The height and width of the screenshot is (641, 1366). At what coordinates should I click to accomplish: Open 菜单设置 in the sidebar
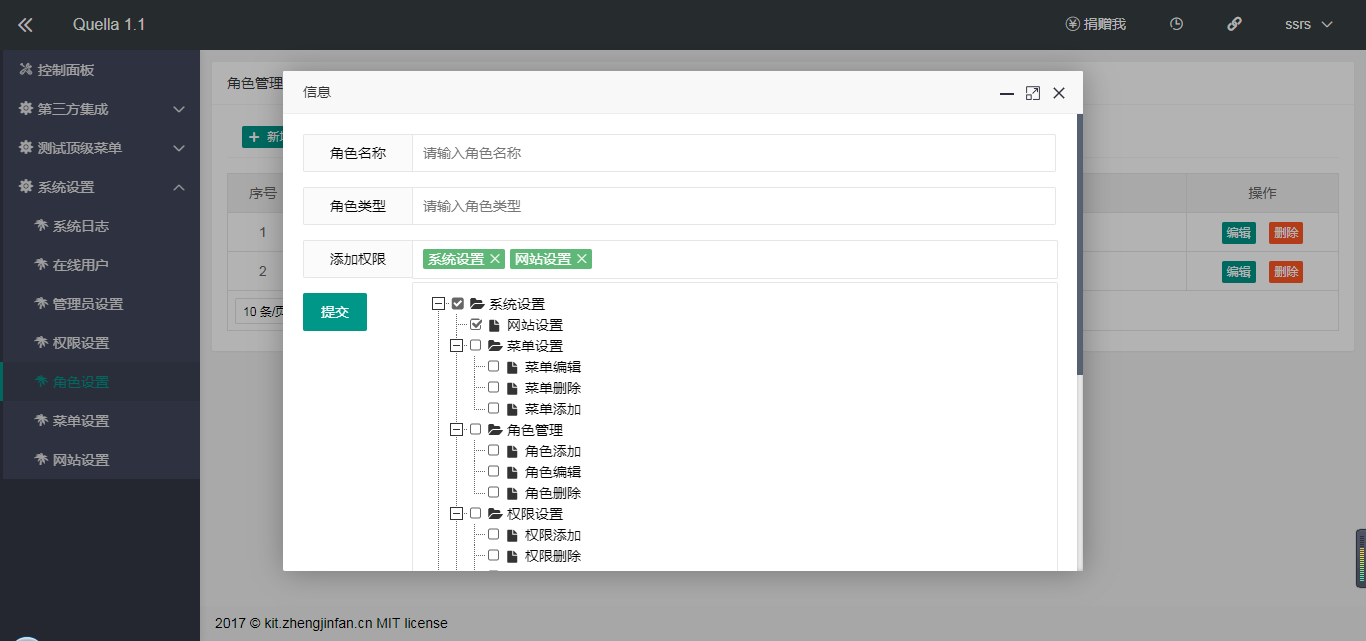[100, 421]
